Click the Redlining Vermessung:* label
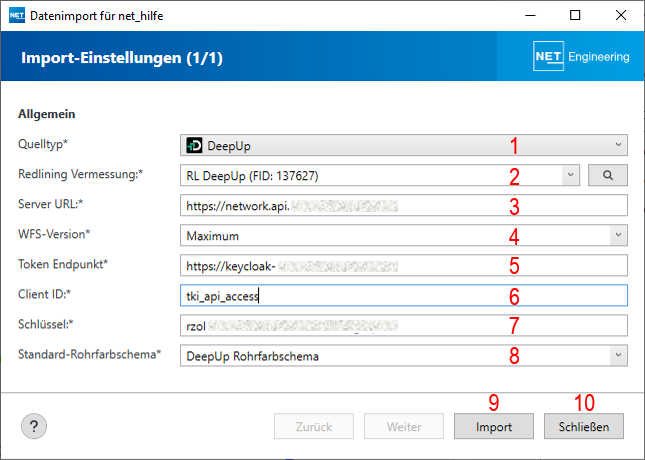645x460 pixels. pos(80,174)
